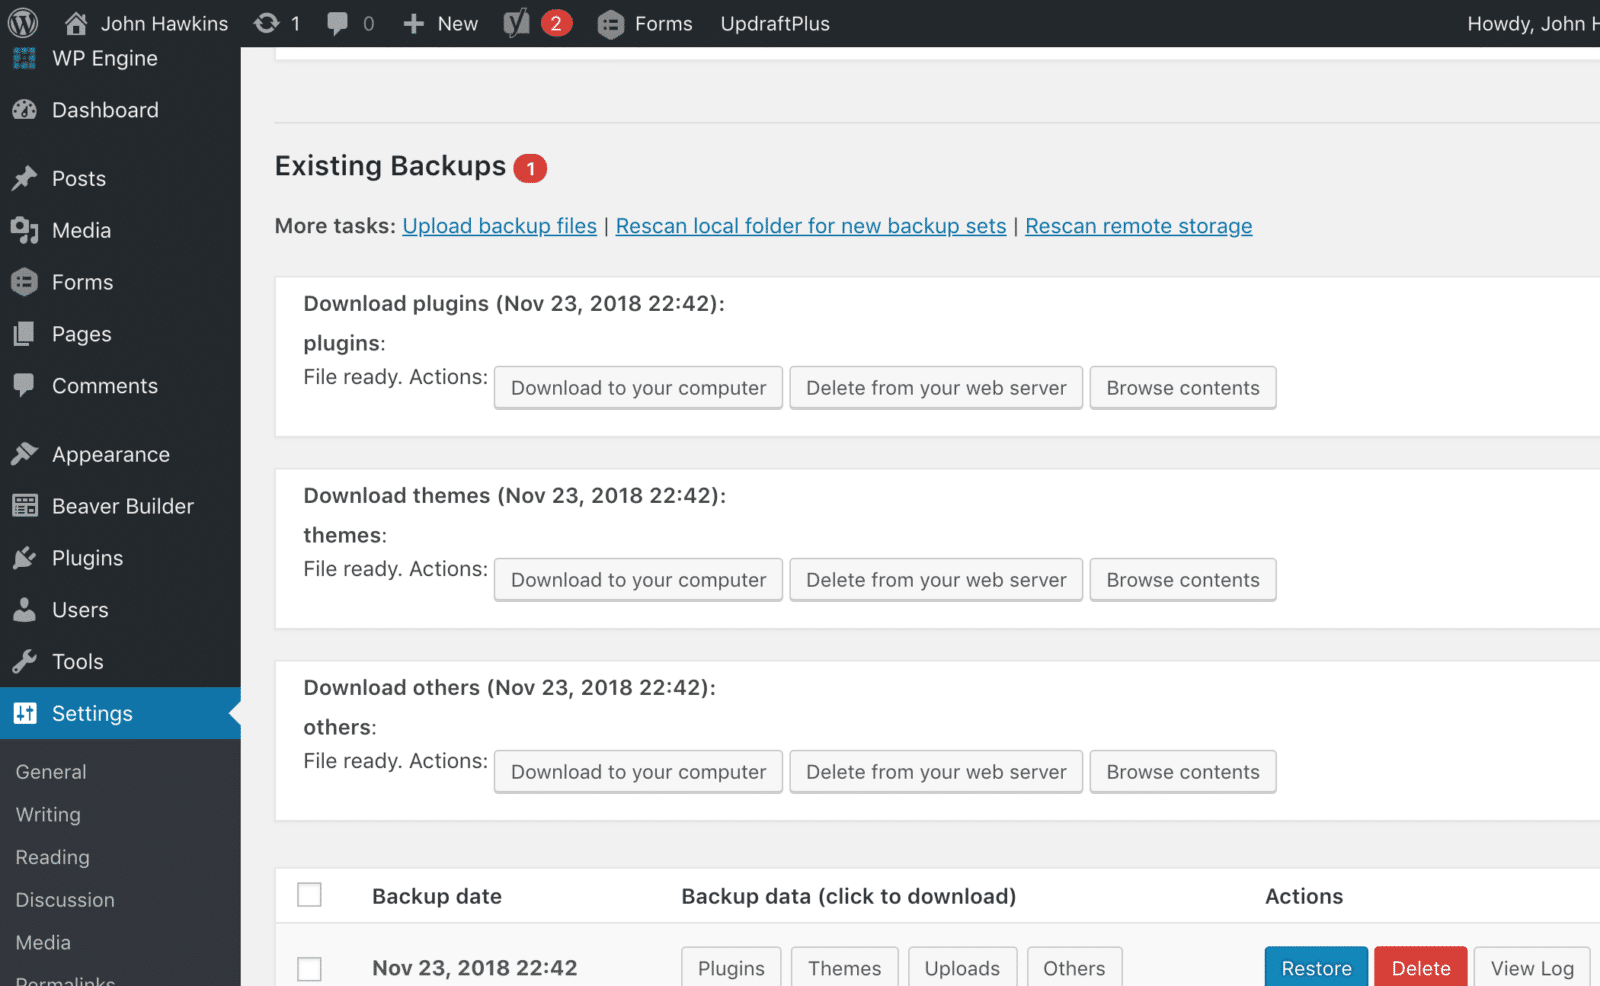The image size is (1600, 986).
Task: Open the Plugins sidebar menu
Action: tap(87, 558)
